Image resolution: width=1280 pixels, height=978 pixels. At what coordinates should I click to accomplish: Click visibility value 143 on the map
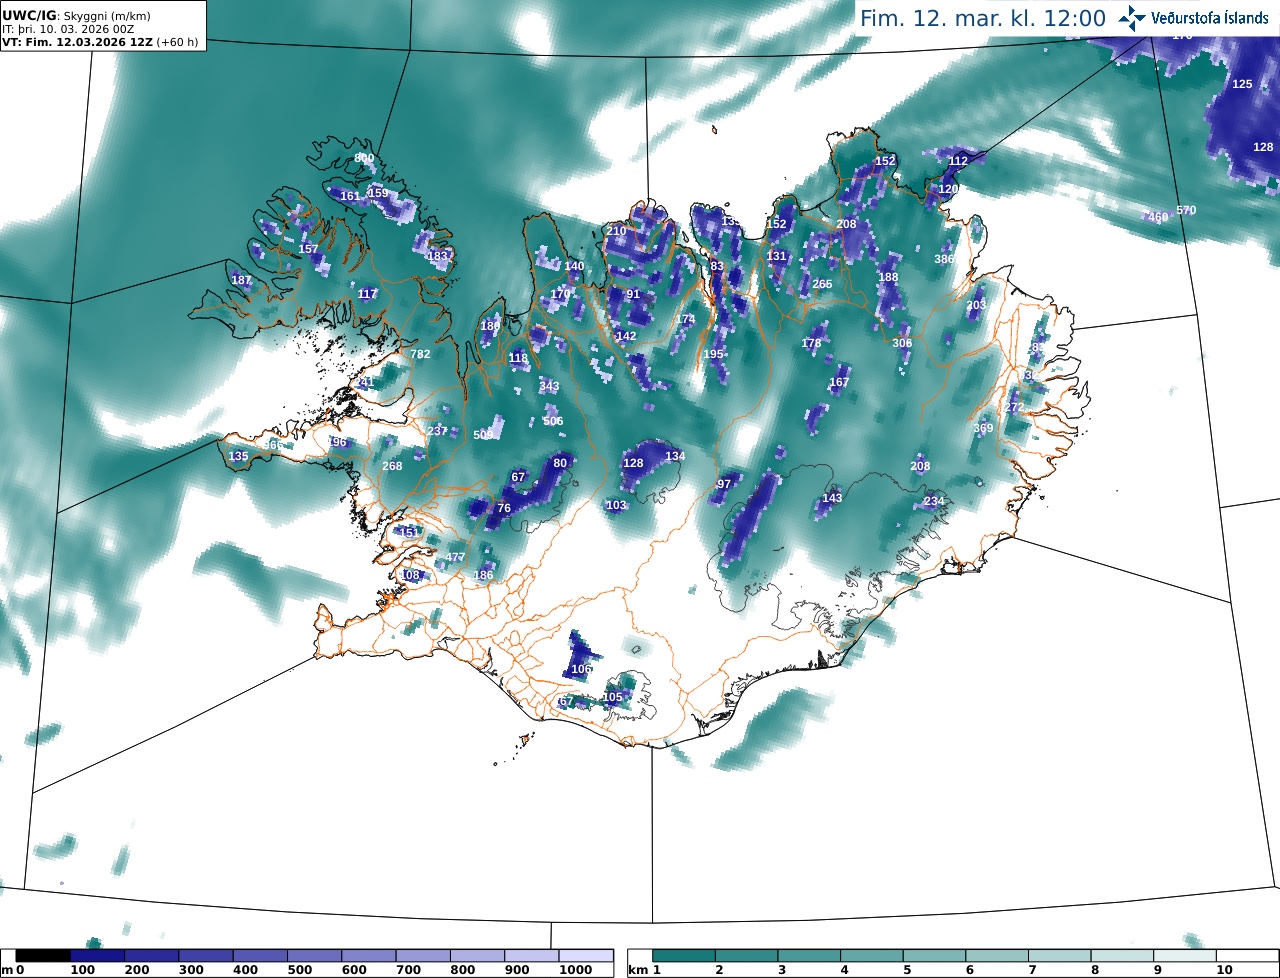pos(832,498)
